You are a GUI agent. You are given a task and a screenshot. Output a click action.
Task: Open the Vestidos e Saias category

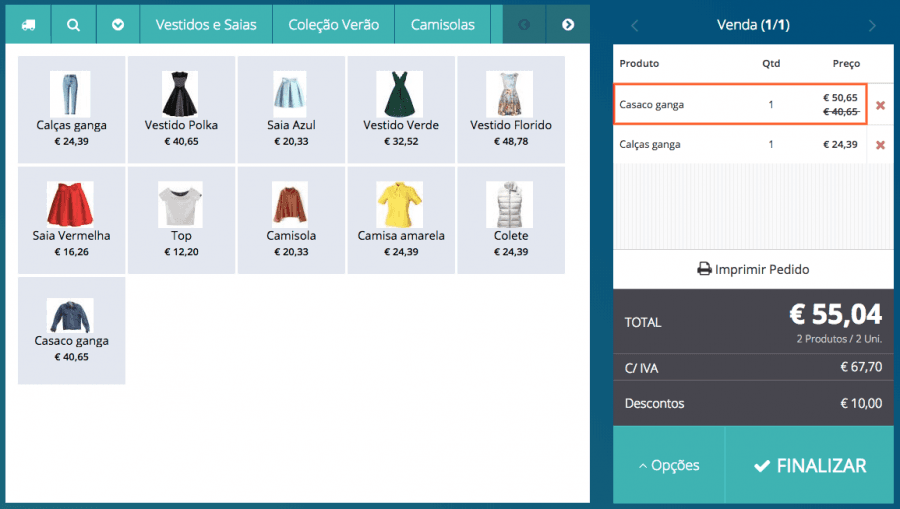point(205,24)
